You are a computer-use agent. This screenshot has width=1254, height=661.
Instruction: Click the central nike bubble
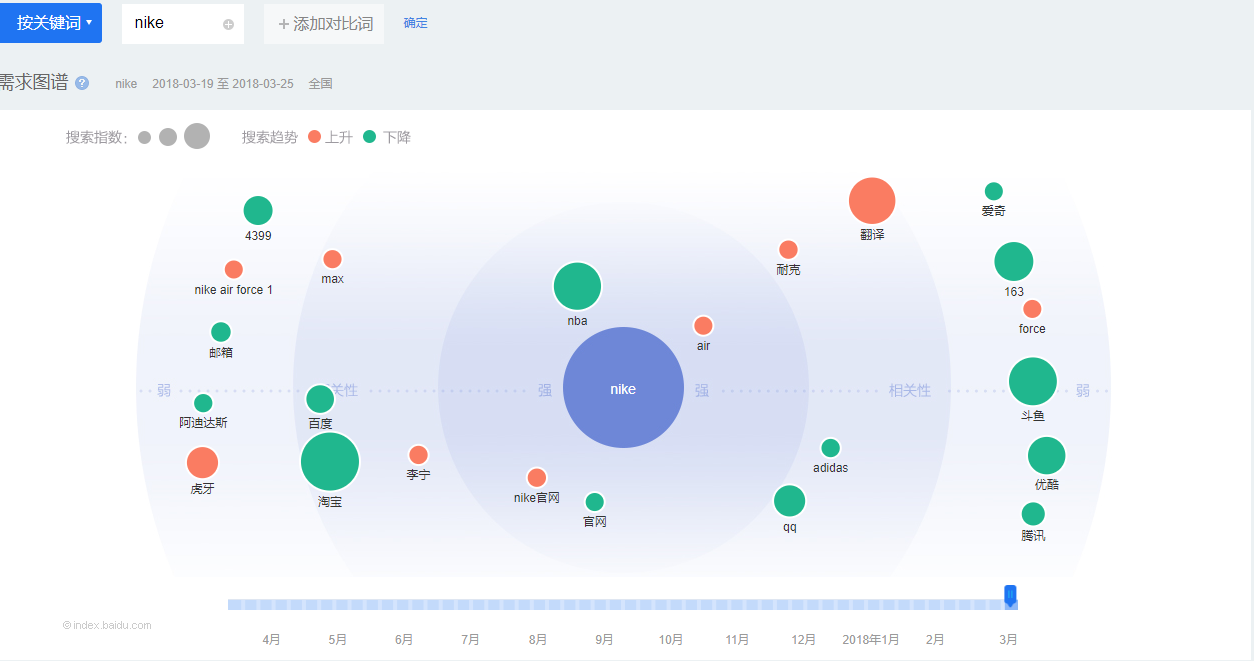coord(623,388)
